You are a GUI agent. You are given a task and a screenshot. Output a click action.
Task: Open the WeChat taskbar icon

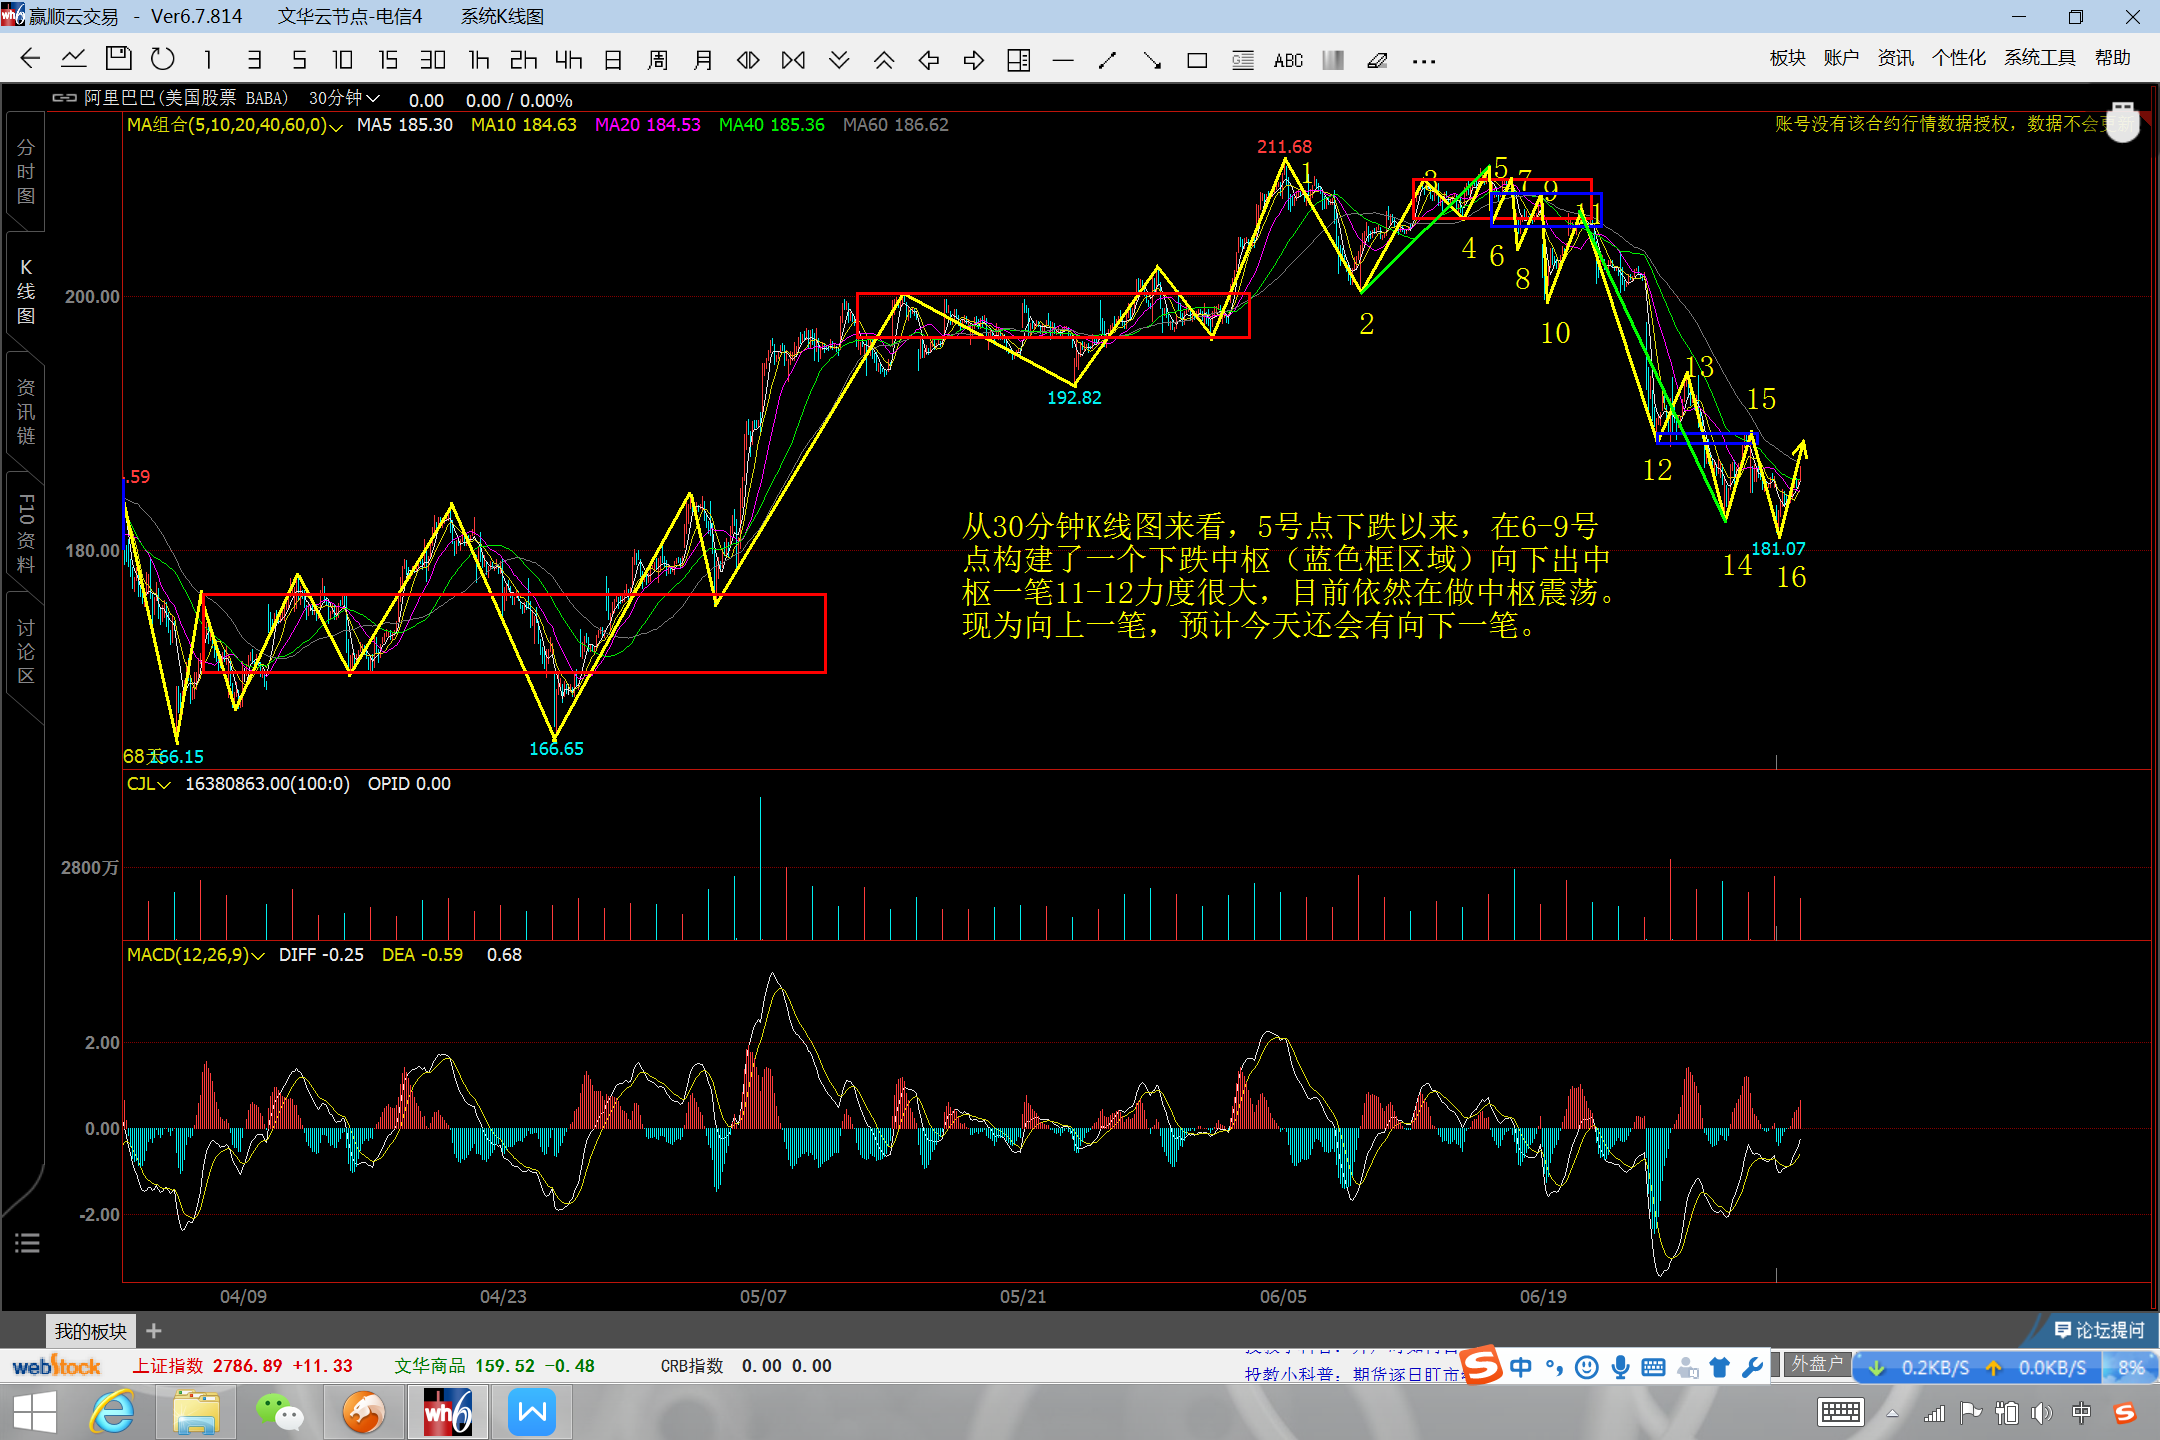pyautogui.click(x=279, y=1413)
